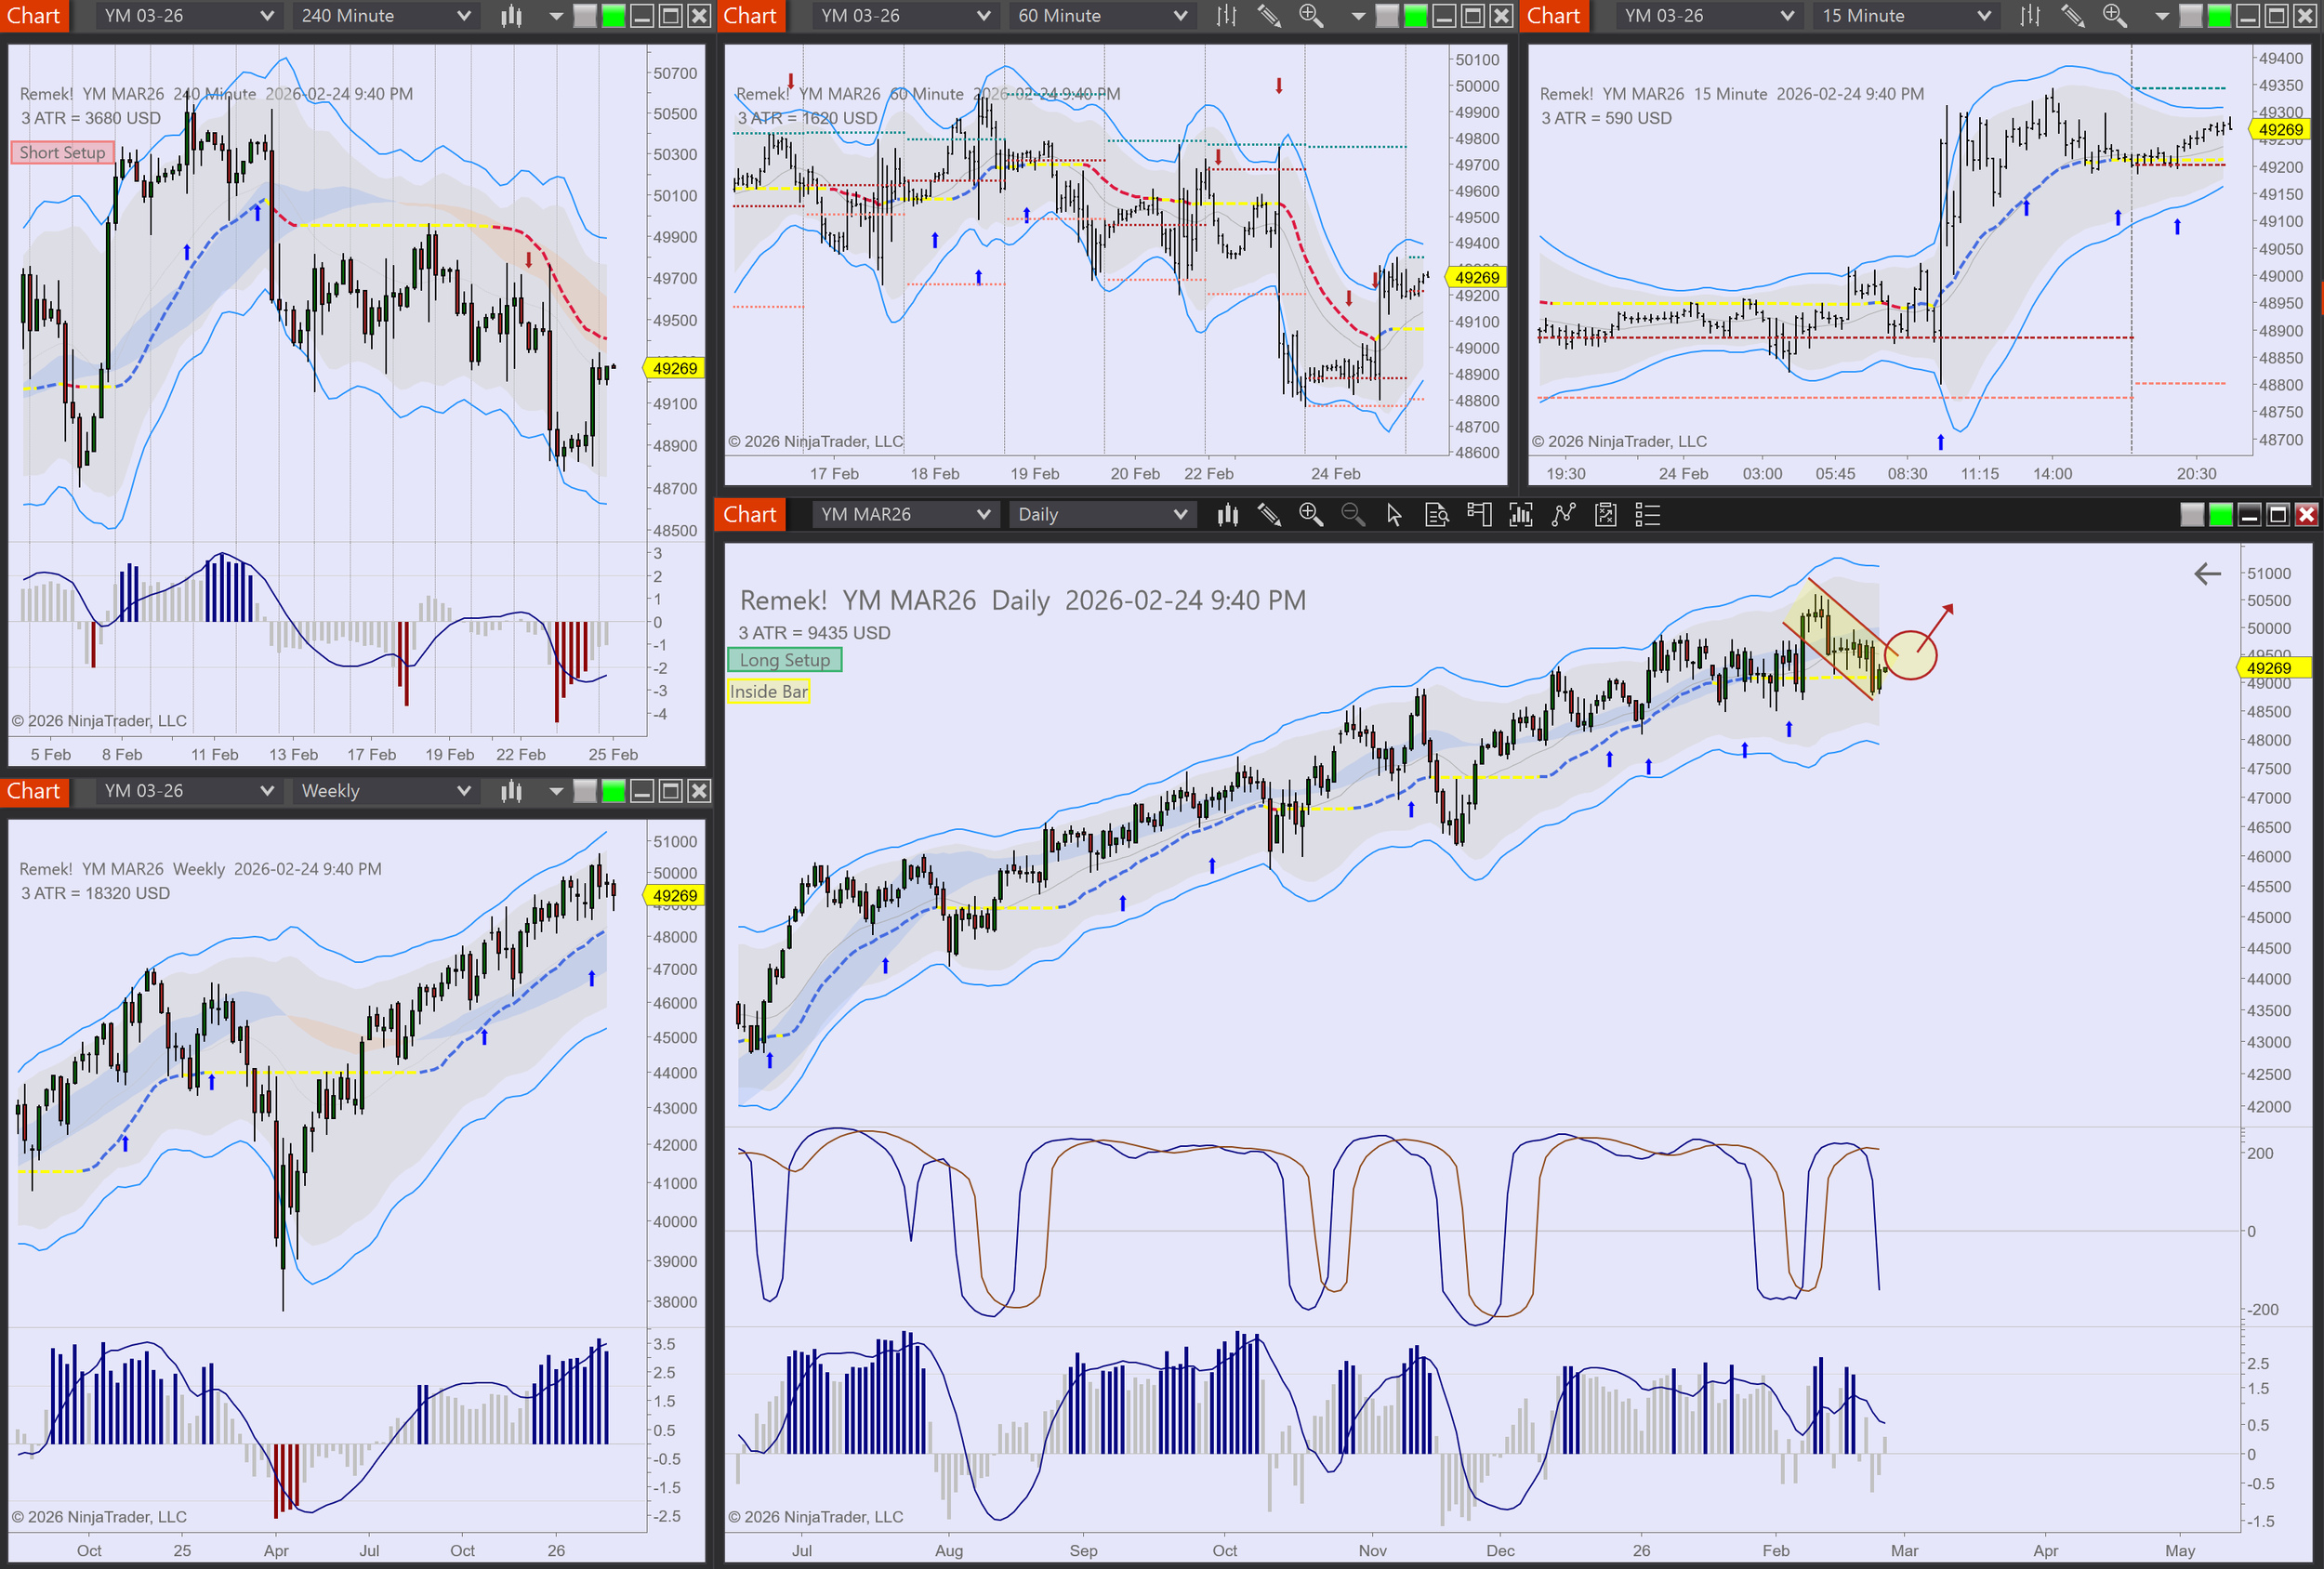Click the Short Setup label
This screenshot has width=2324, height=1569.
[62, 153]
